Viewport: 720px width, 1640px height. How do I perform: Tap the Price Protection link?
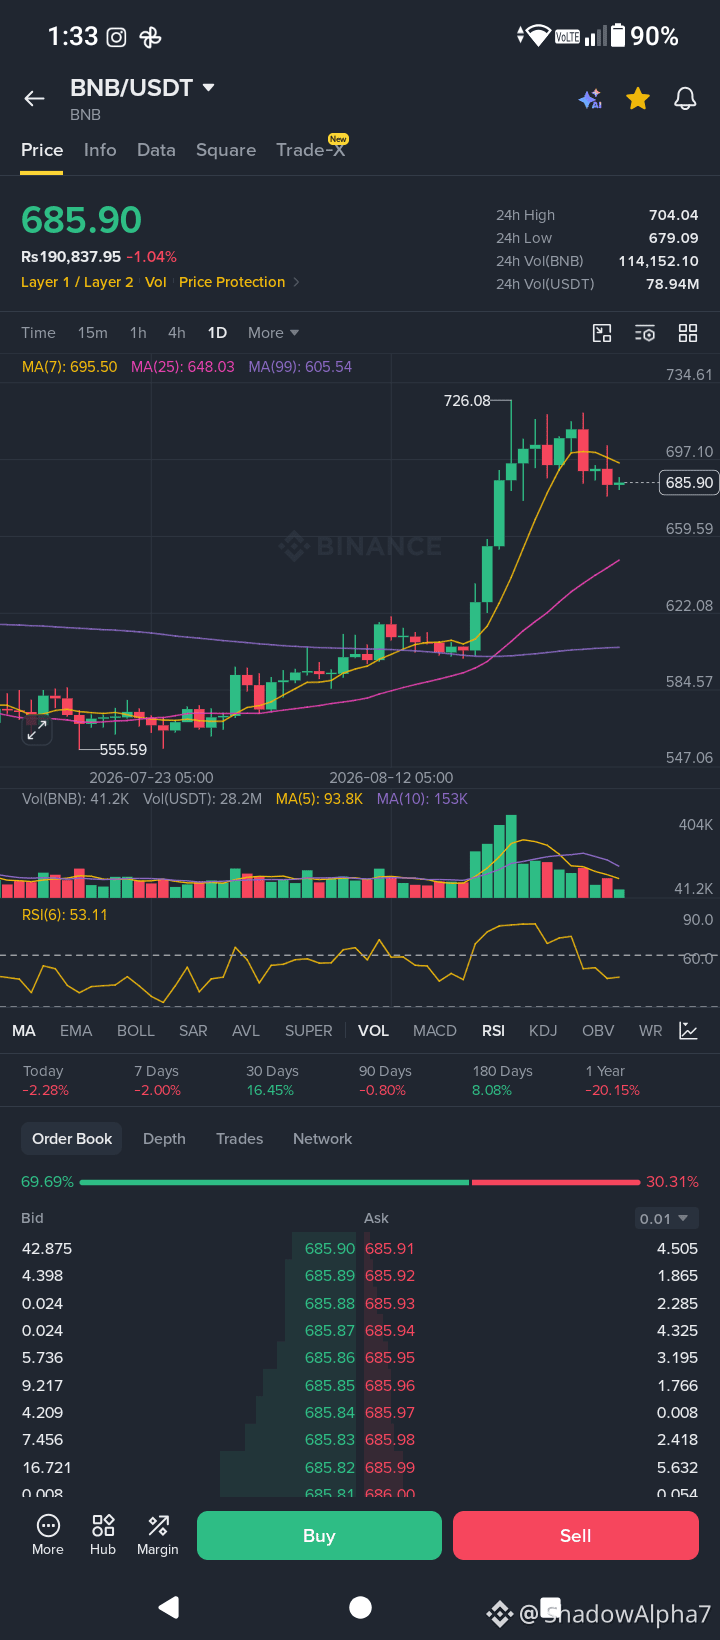[x=232, y=282]
